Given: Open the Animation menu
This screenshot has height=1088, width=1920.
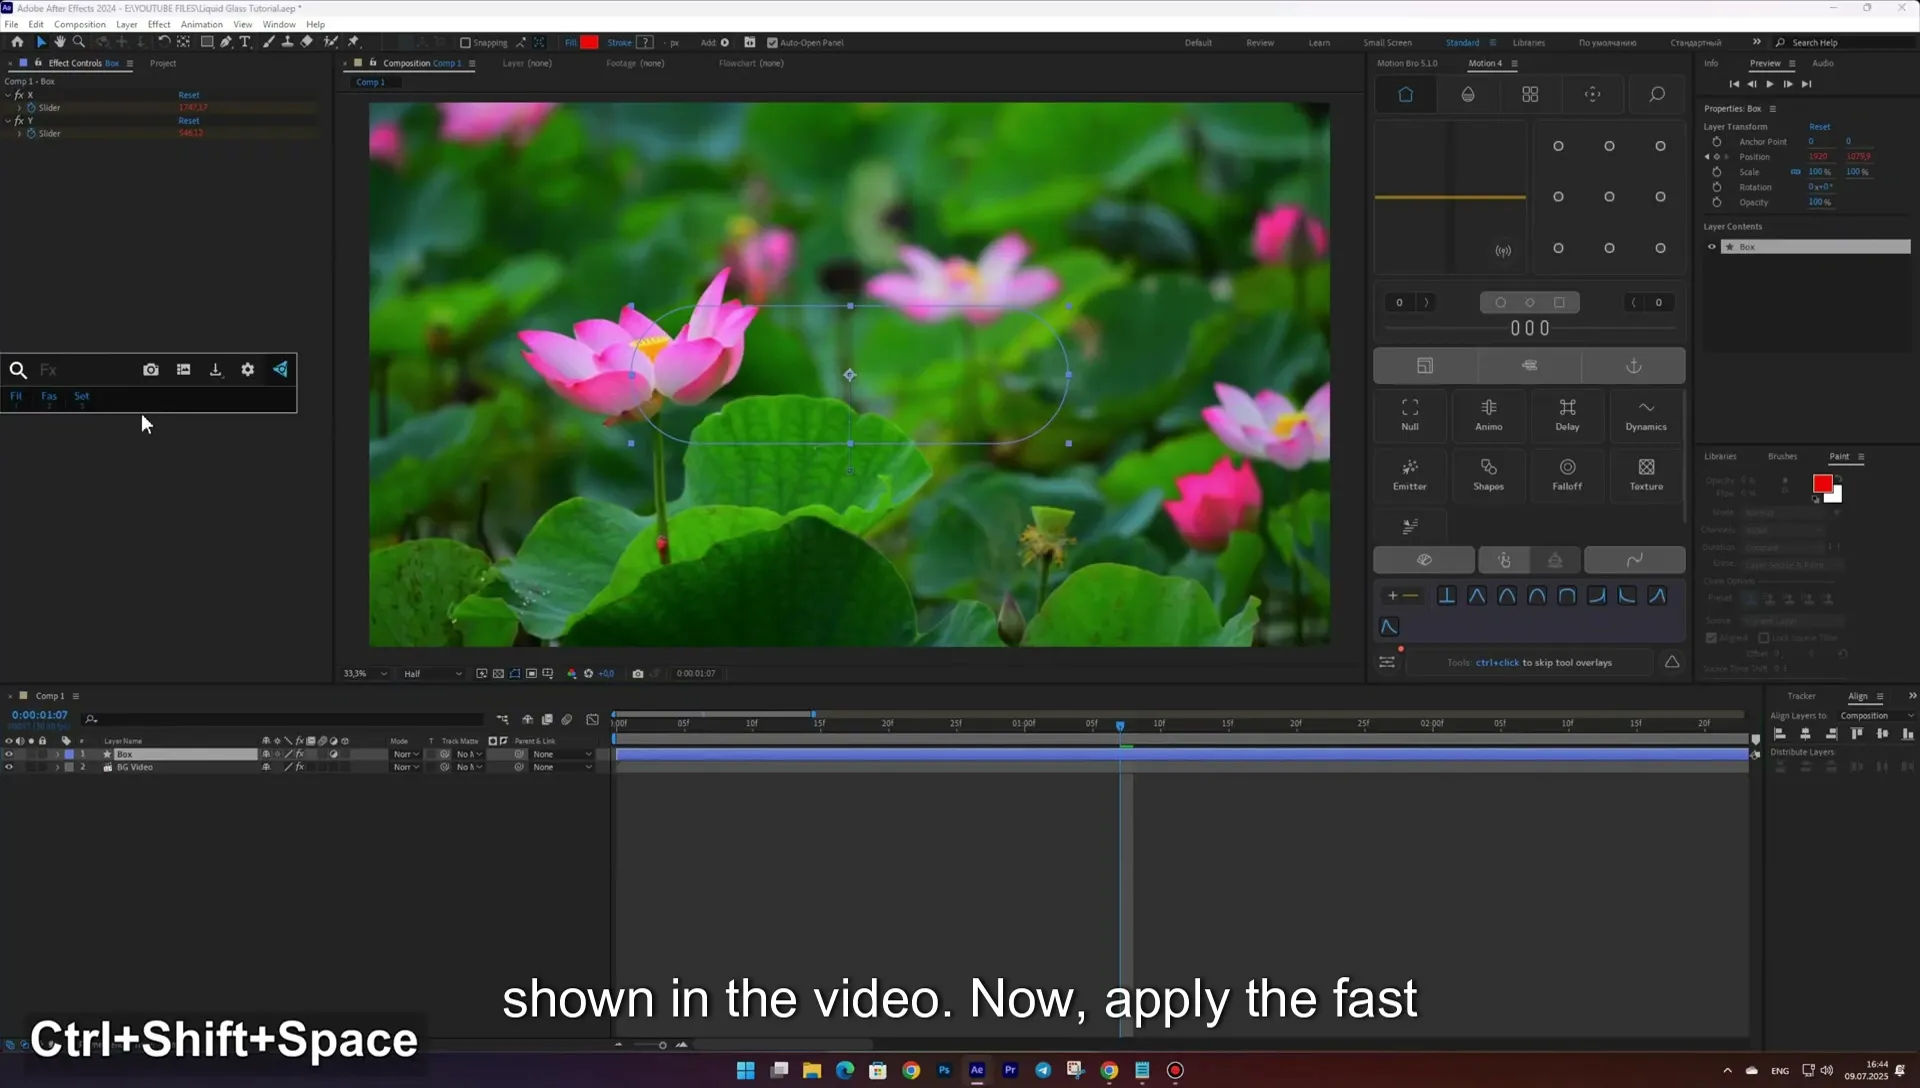Looking at the screenshot, I should pyautogui.click(x=202, y=24).
